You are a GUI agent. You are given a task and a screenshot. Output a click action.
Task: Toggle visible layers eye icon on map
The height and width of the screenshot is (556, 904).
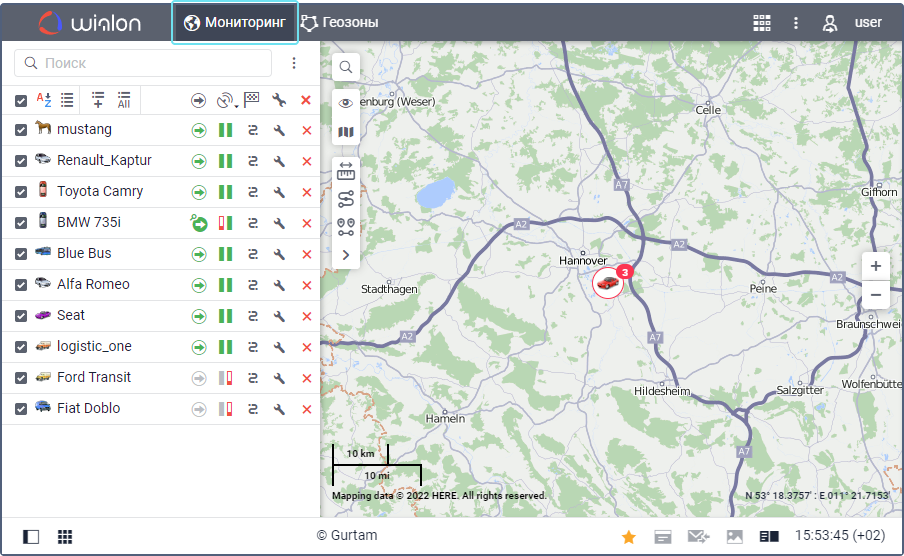[x=346, y=102]
